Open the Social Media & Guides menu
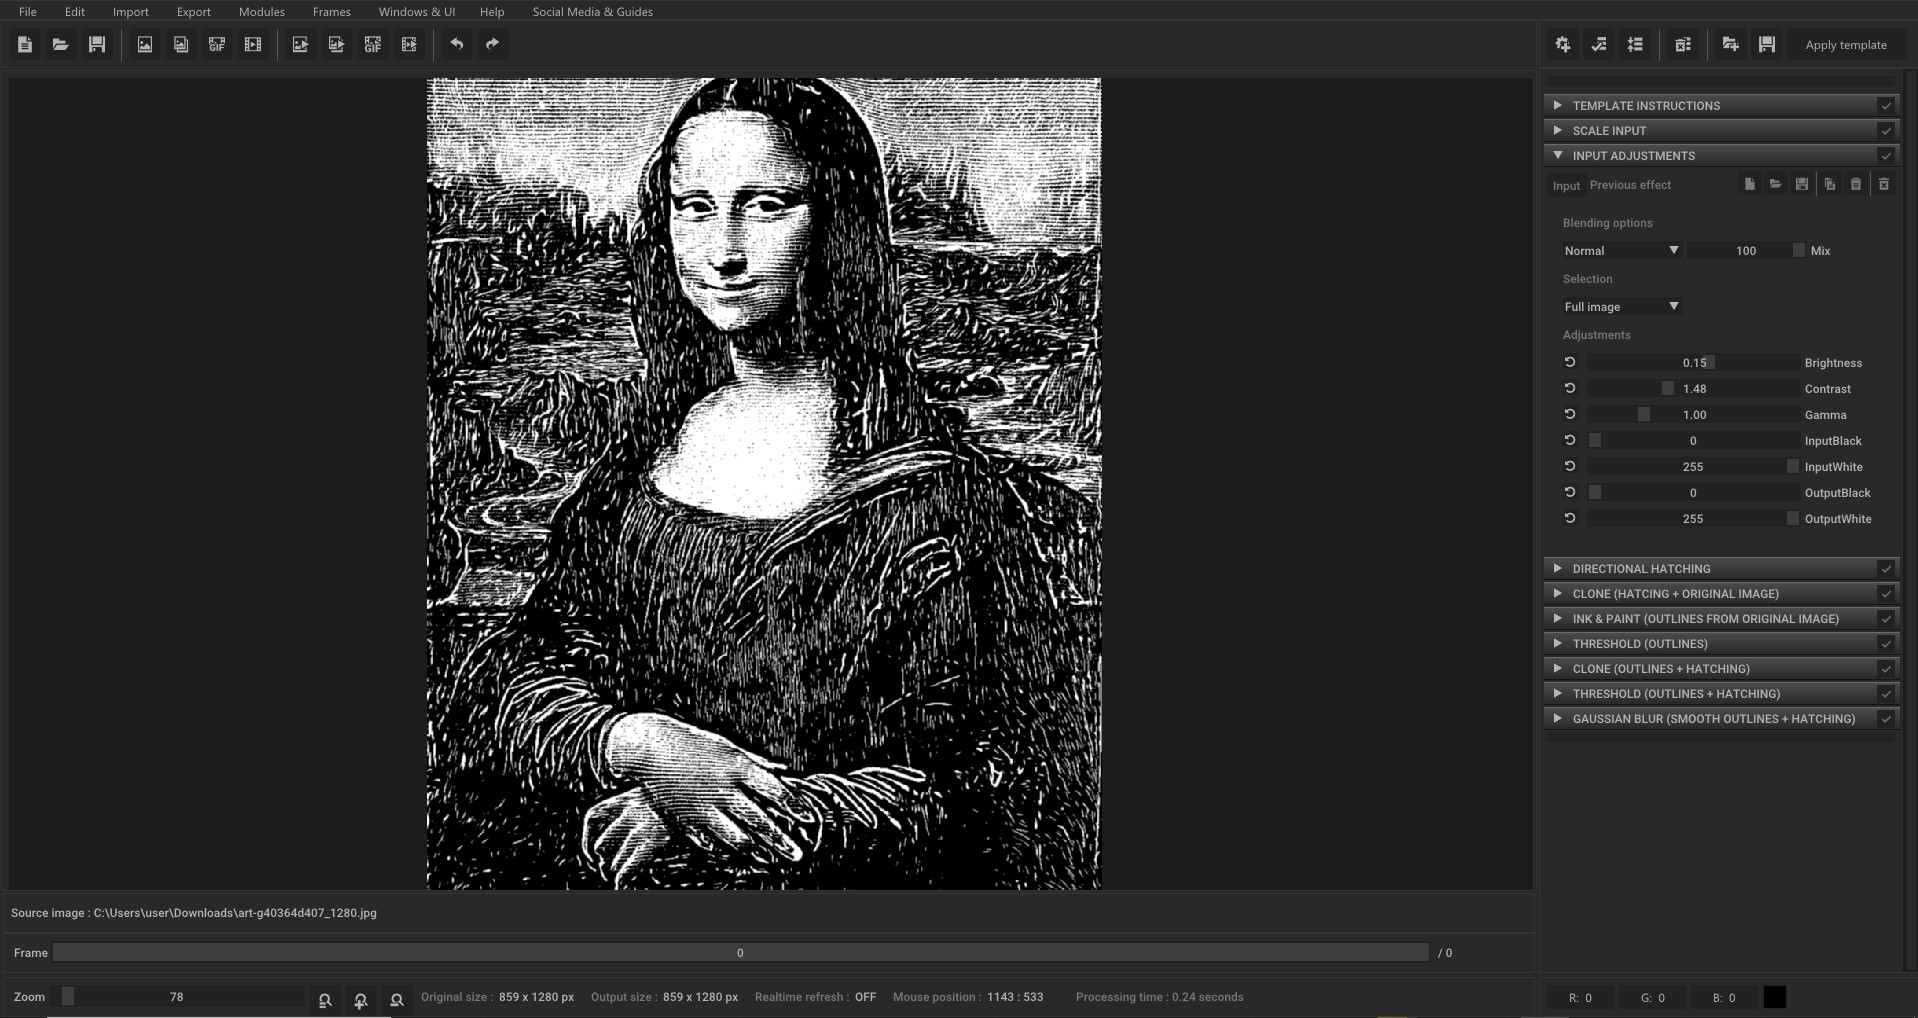The width and height of the screenshot is (1918, 1018). (x=592, y=11)
